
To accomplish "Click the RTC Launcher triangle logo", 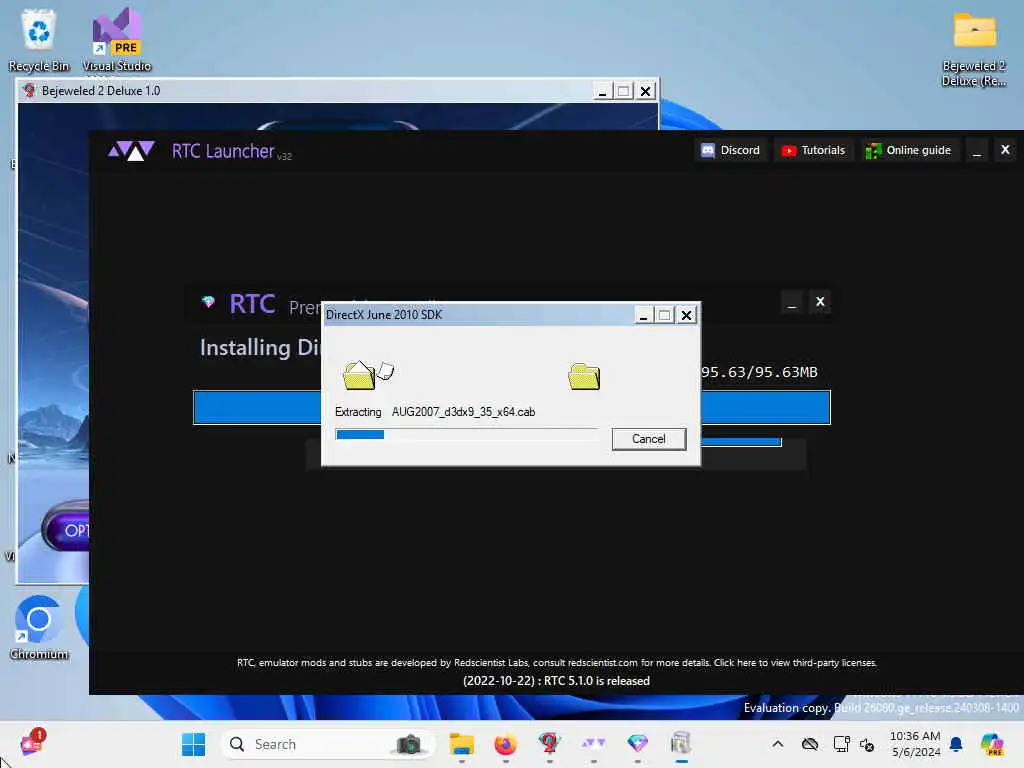I will coord(131,151).
